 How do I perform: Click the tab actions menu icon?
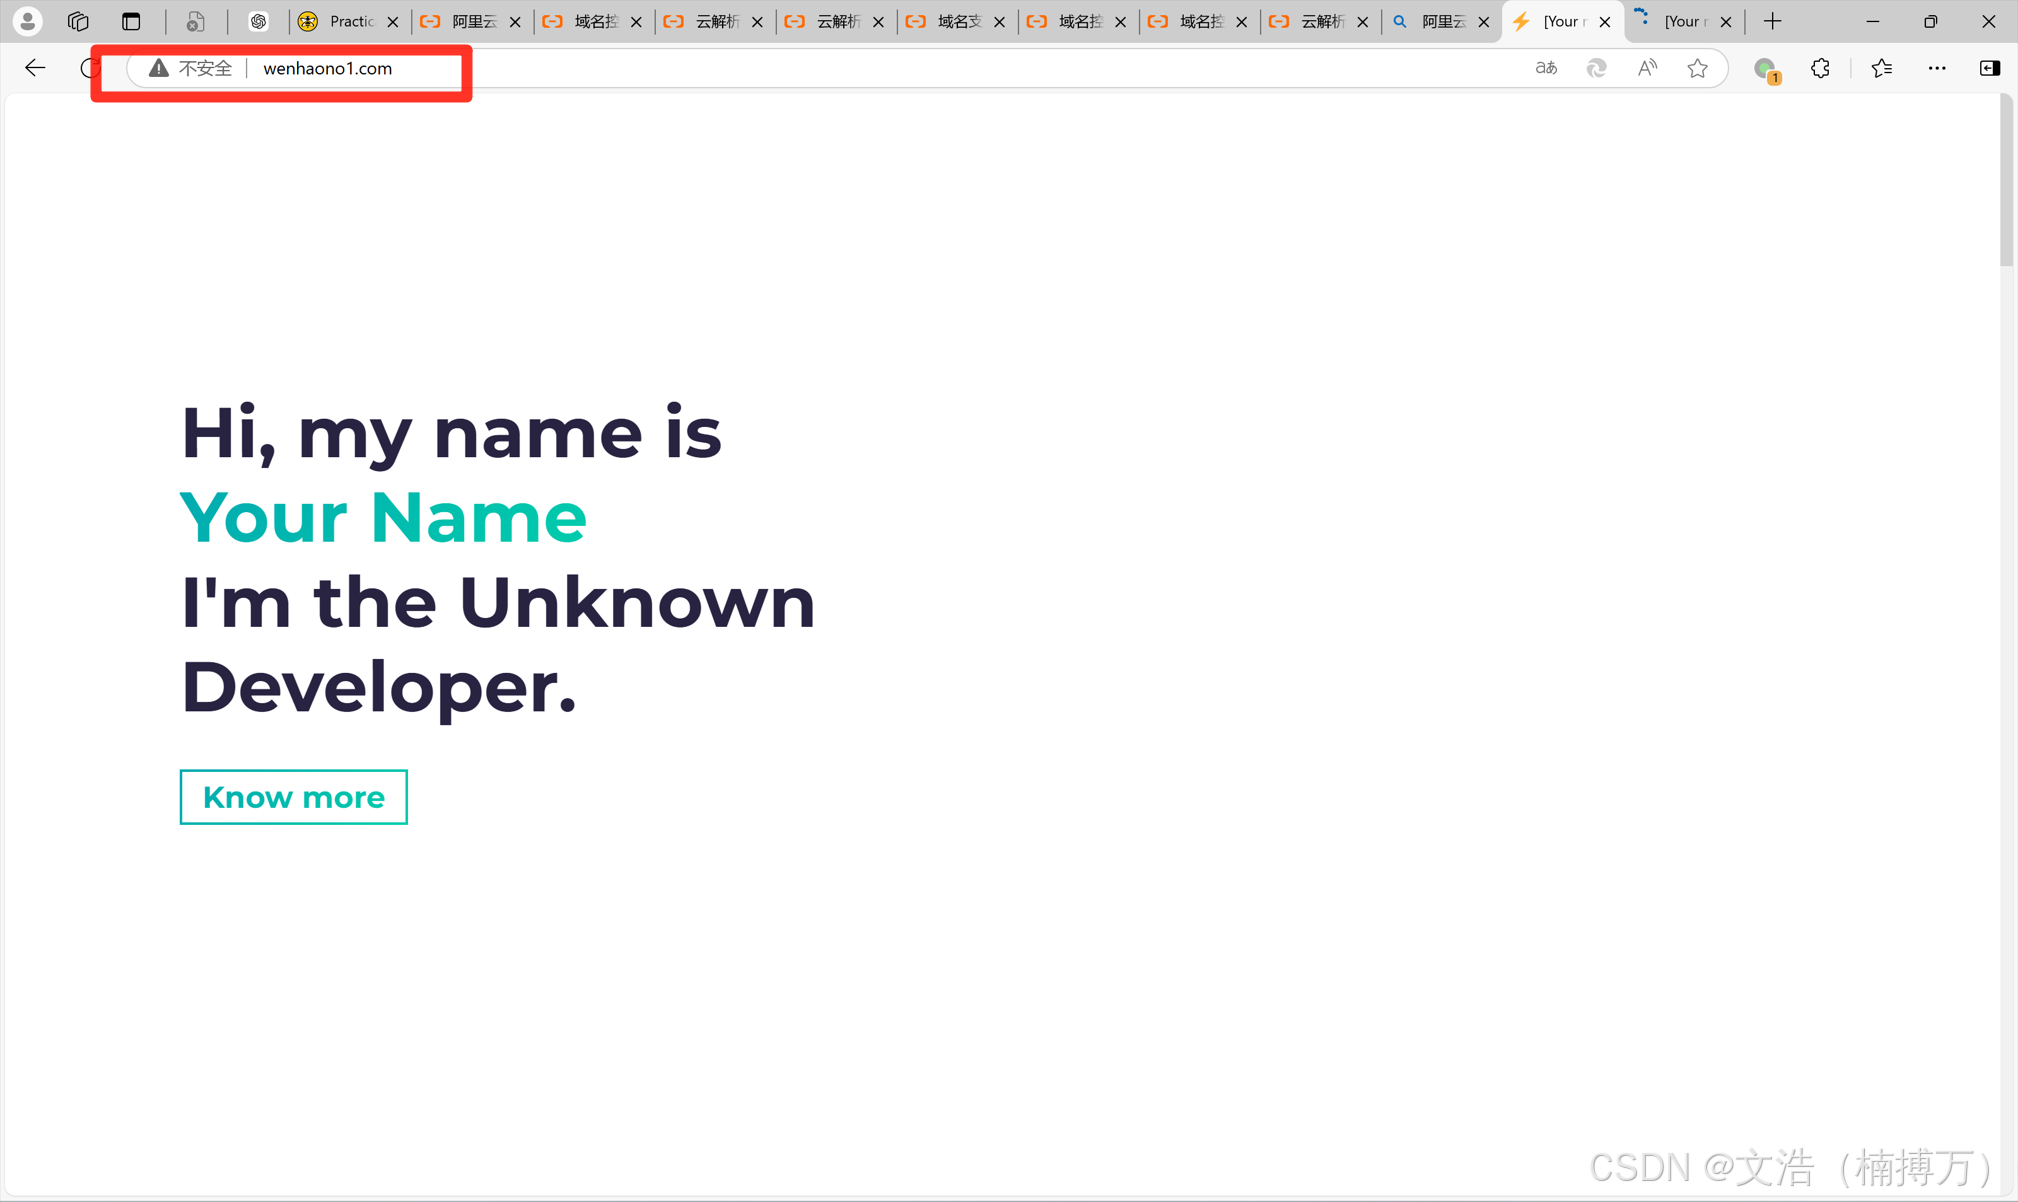[131, 21]
